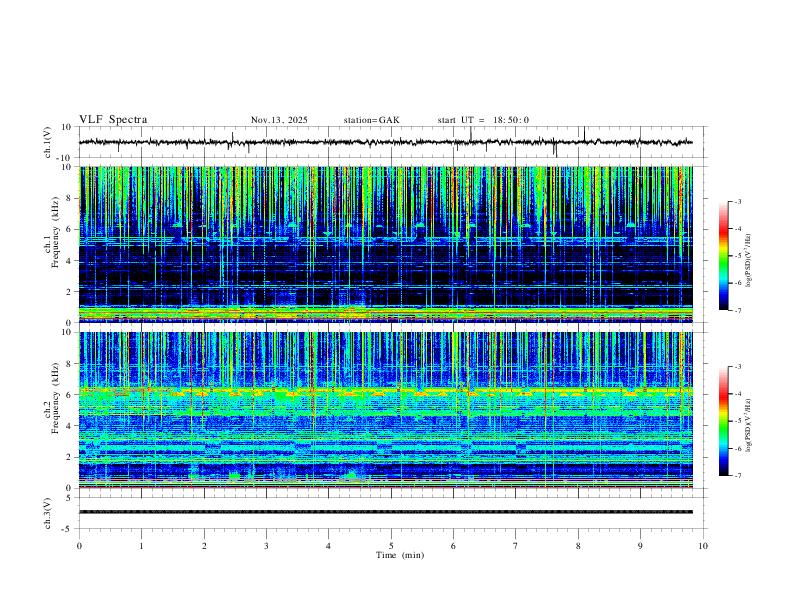Click the 'ch.1(V)' waveform axis label
The height and width of the screenshot is (612, 792).
click(48, 142)
